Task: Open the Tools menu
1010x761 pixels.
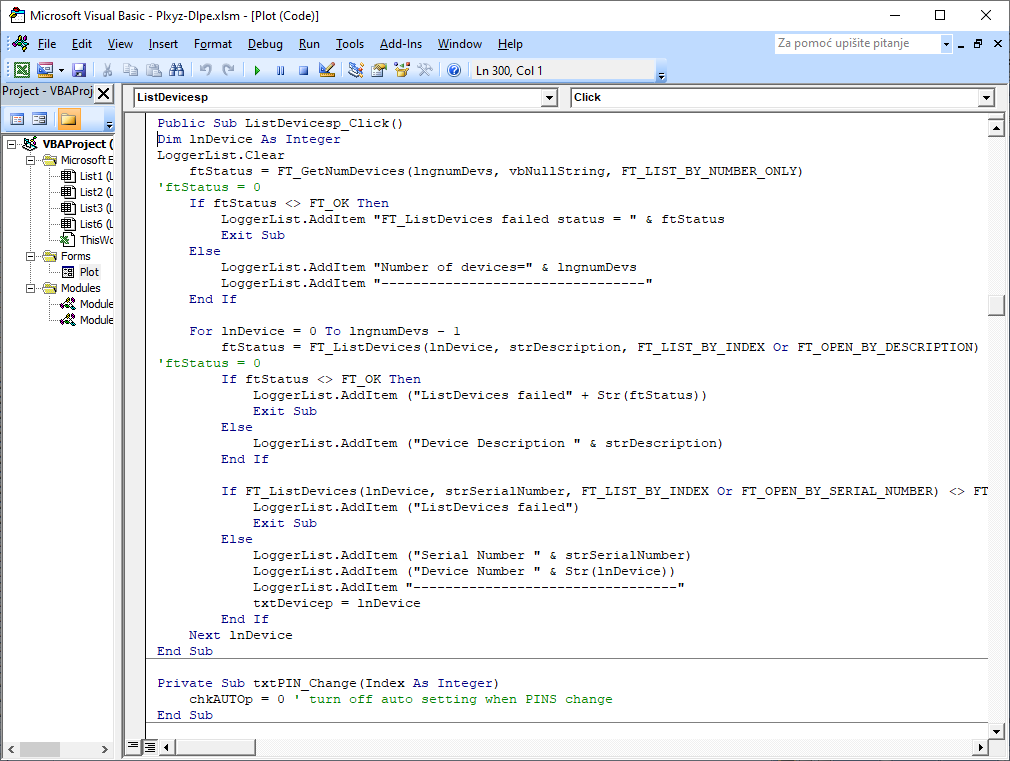Action: 350,44
